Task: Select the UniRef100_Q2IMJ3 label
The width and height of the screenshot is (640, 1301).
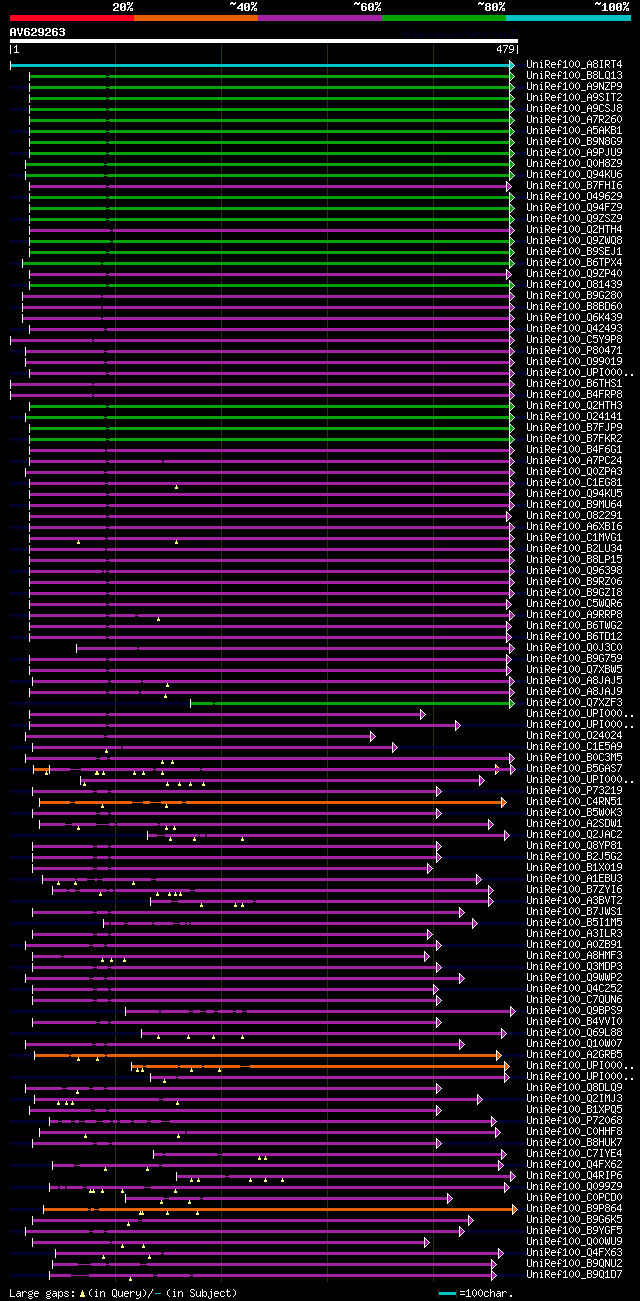Action: pyautogui.click(x=574, y=1098)
